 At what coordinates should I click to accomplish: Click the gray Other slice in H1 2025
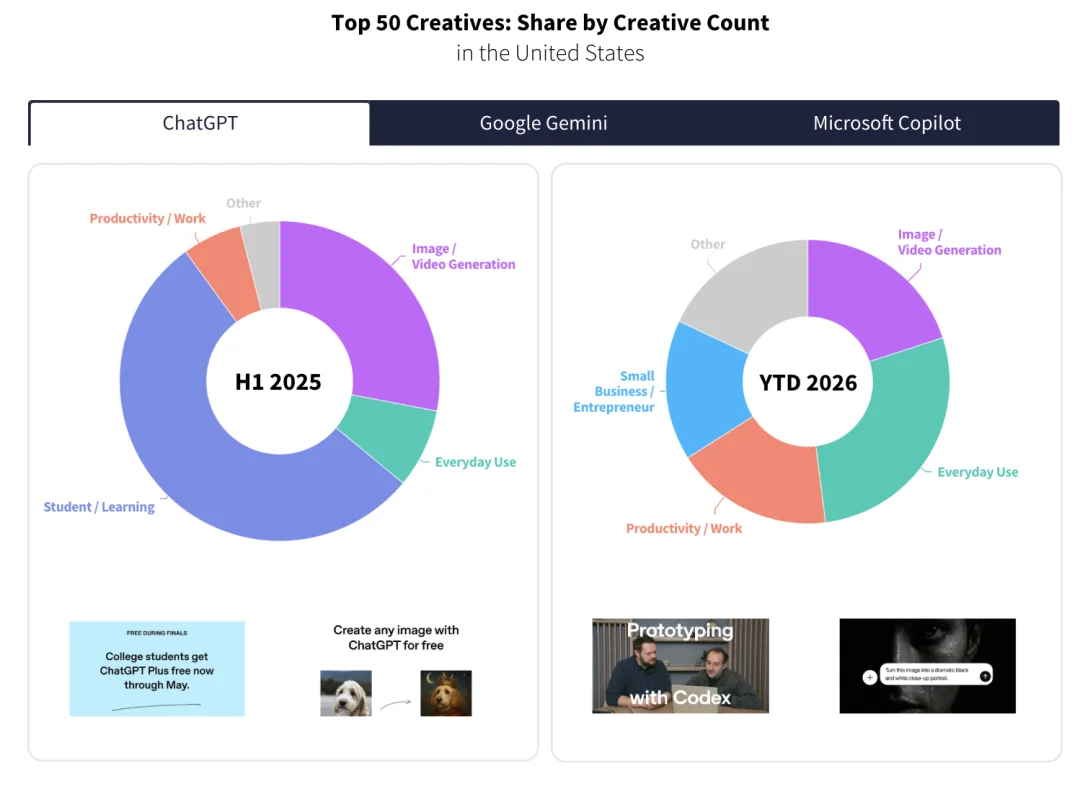coord(264,264)
